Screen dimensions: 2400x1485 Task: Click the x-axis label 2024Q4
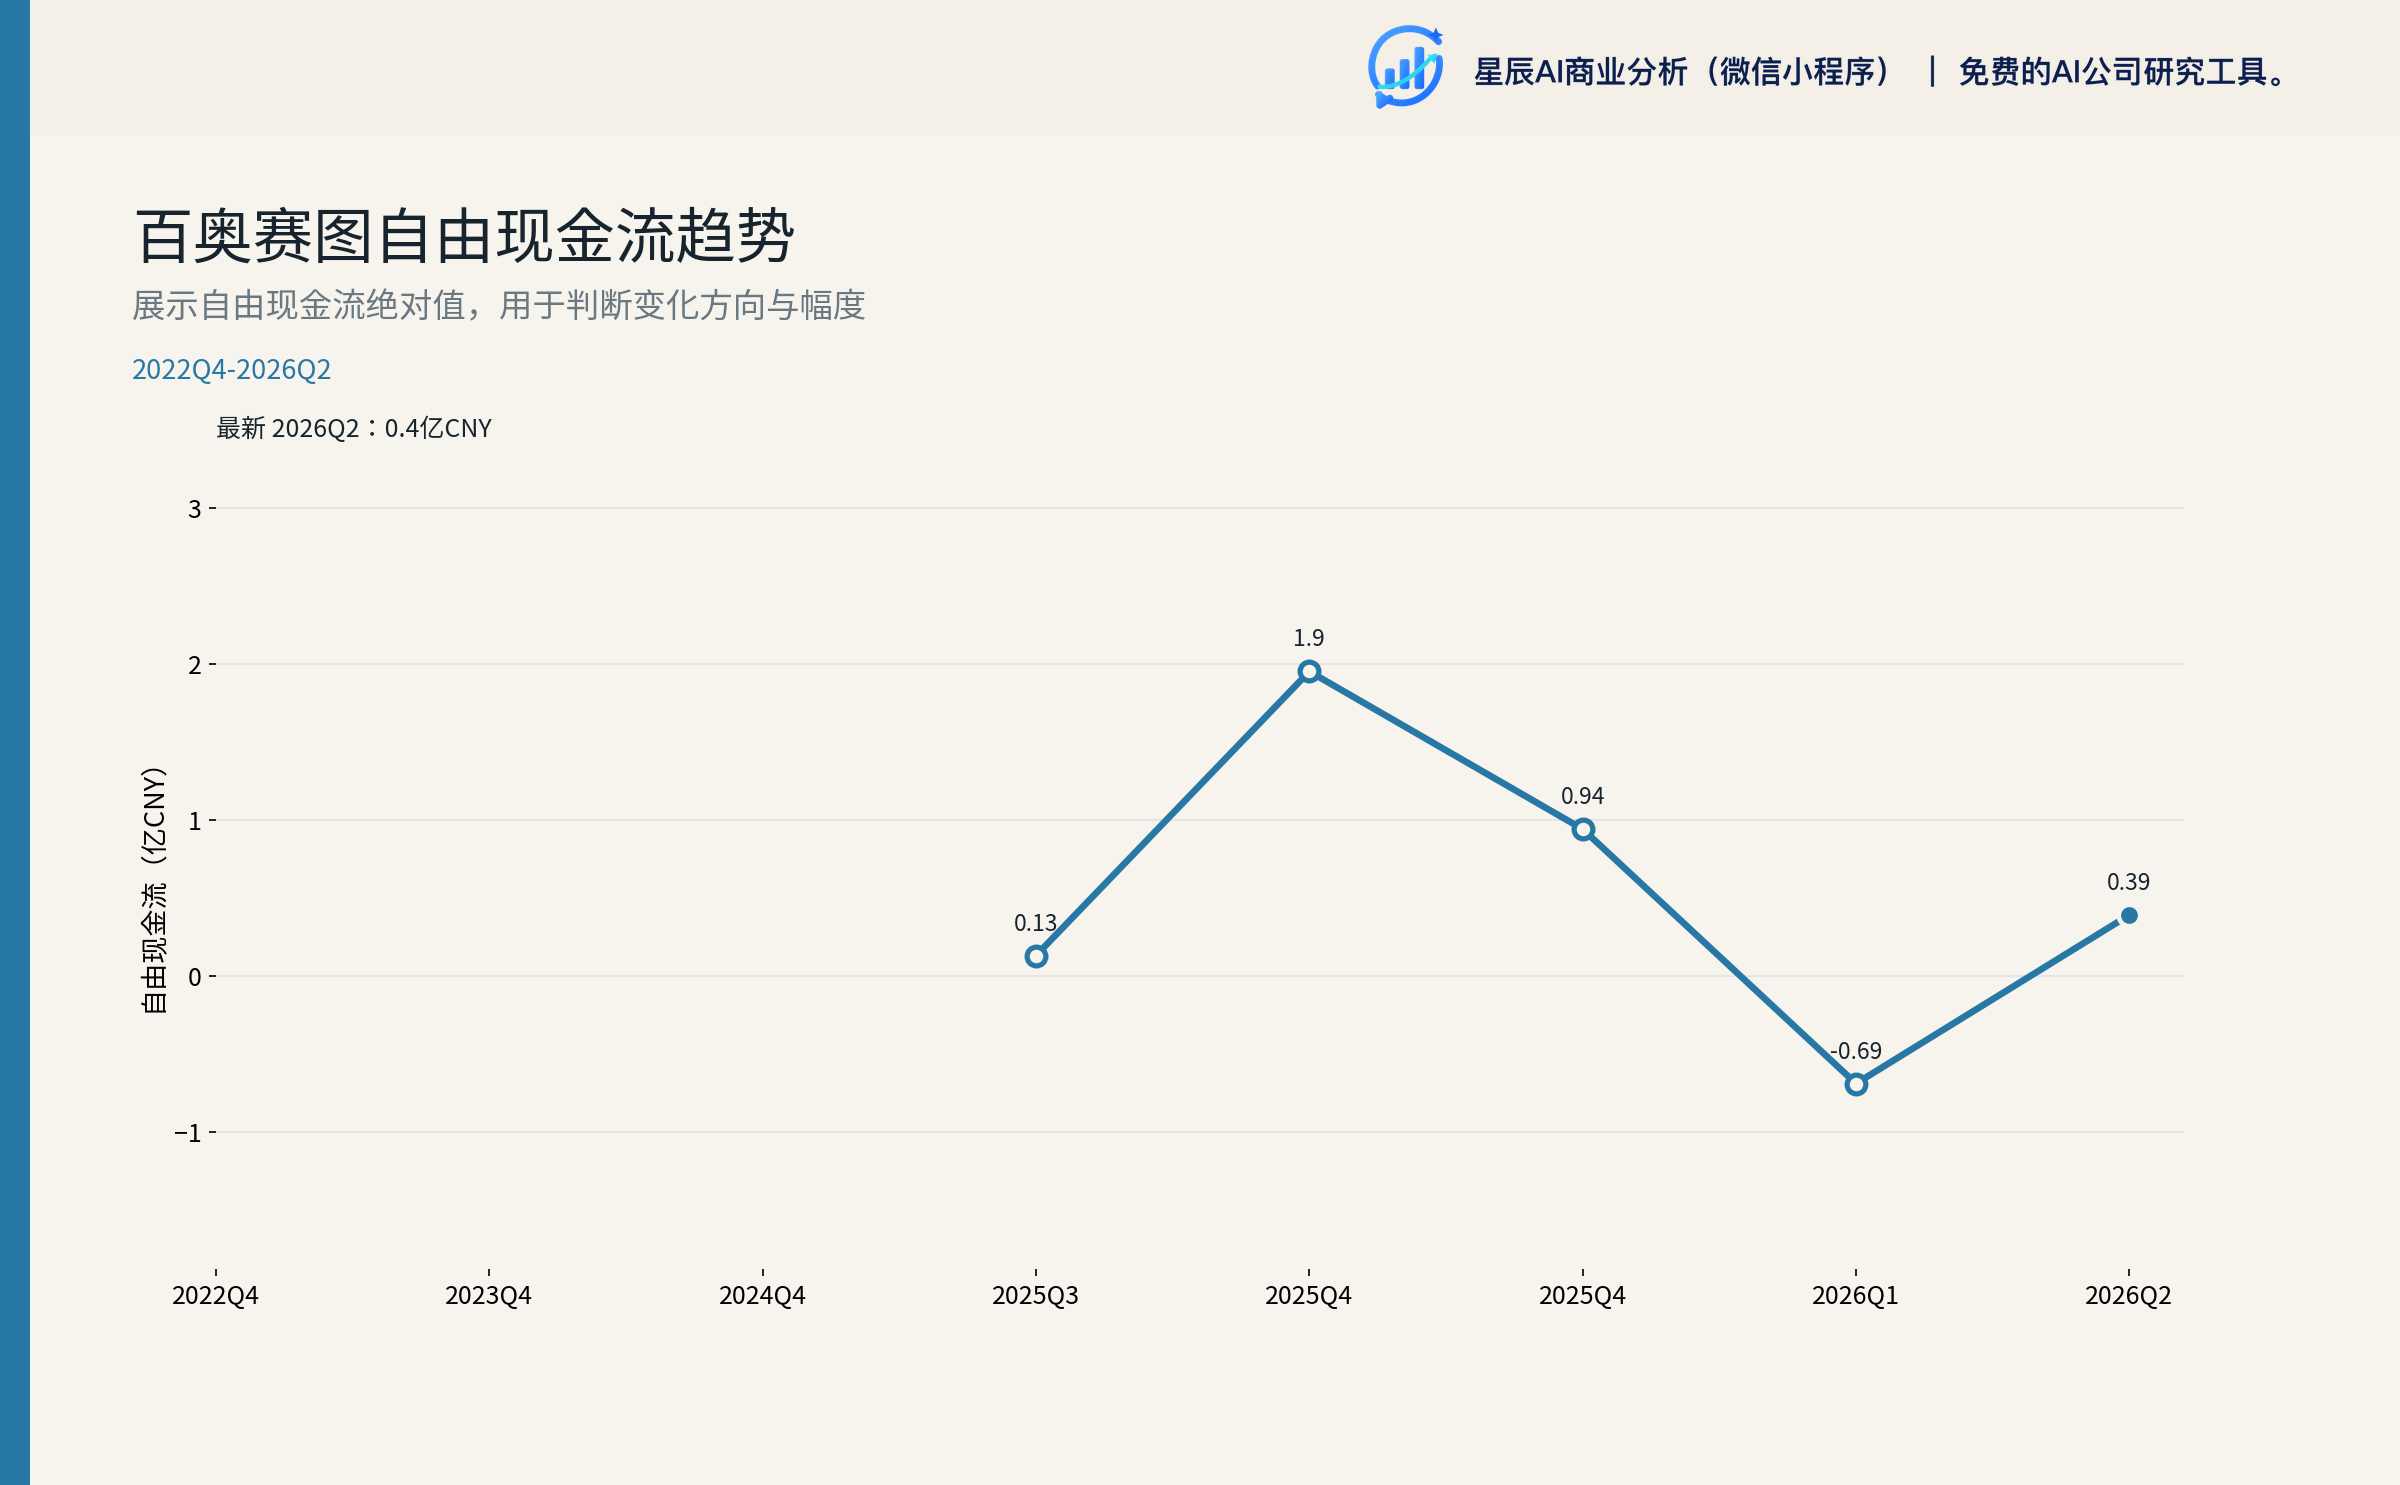pyautogui.click(x=762, y=1296)
